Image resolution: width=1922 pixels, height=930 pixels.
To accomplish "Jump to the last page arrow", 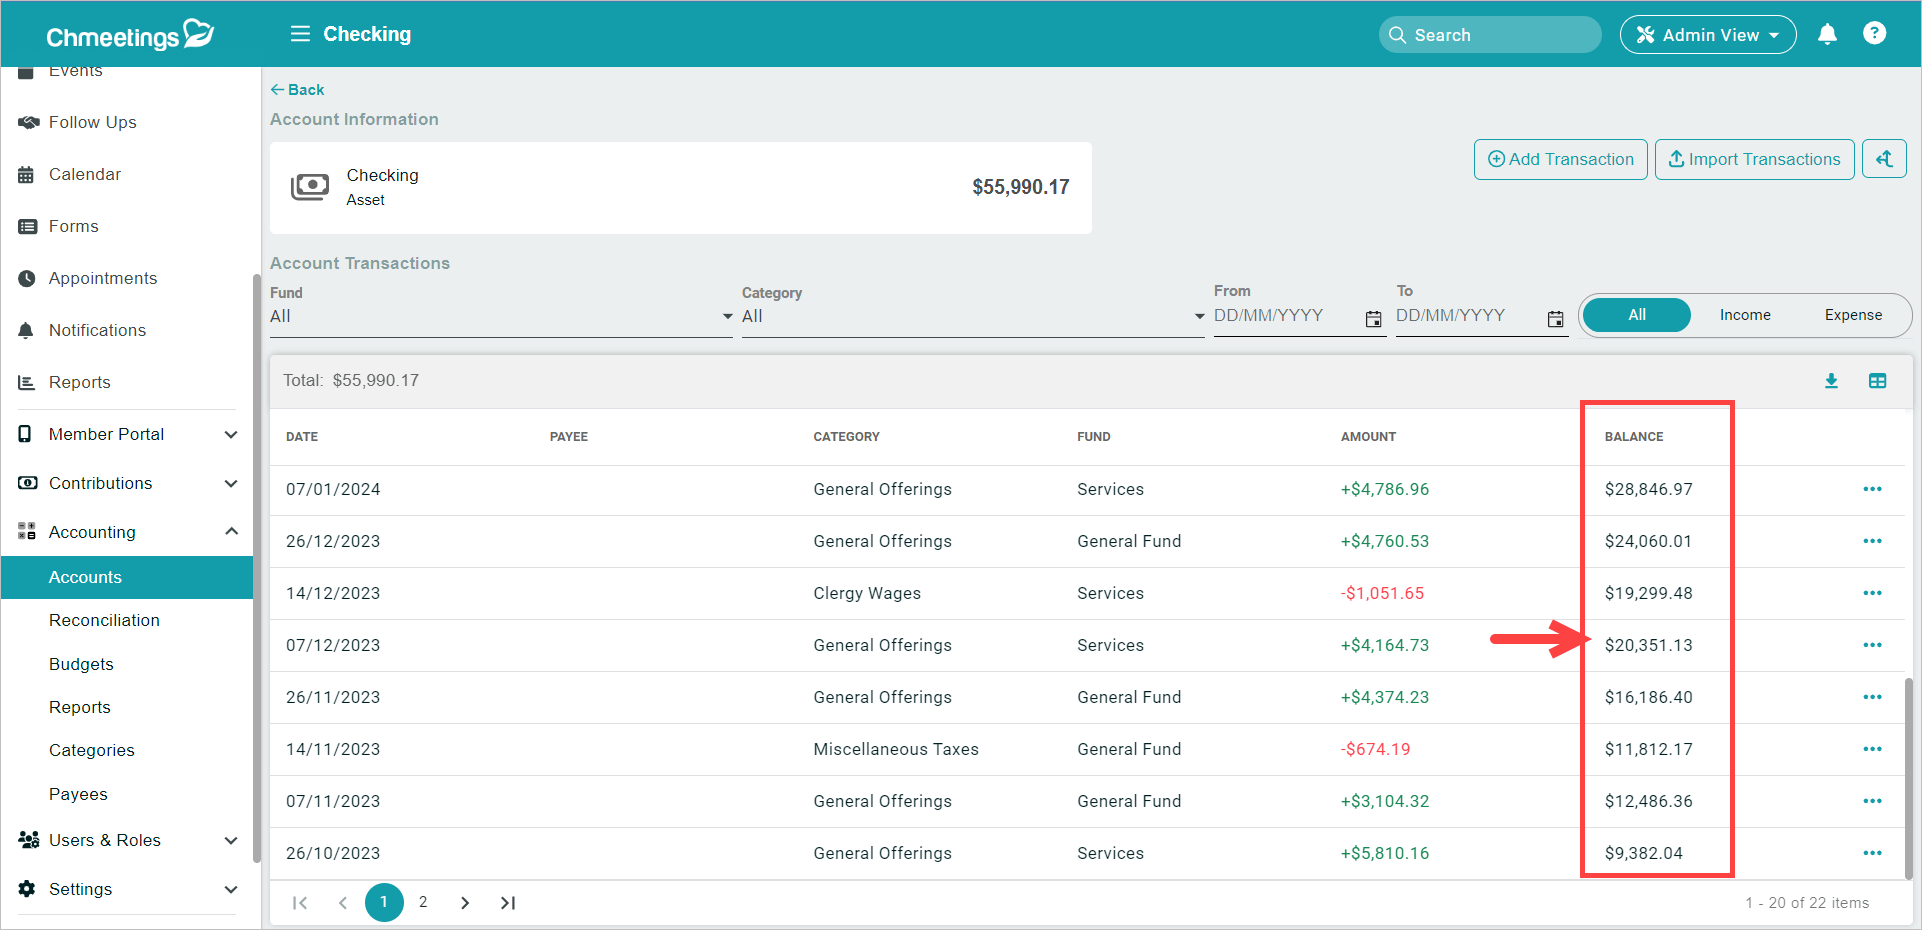I will 508,903.
